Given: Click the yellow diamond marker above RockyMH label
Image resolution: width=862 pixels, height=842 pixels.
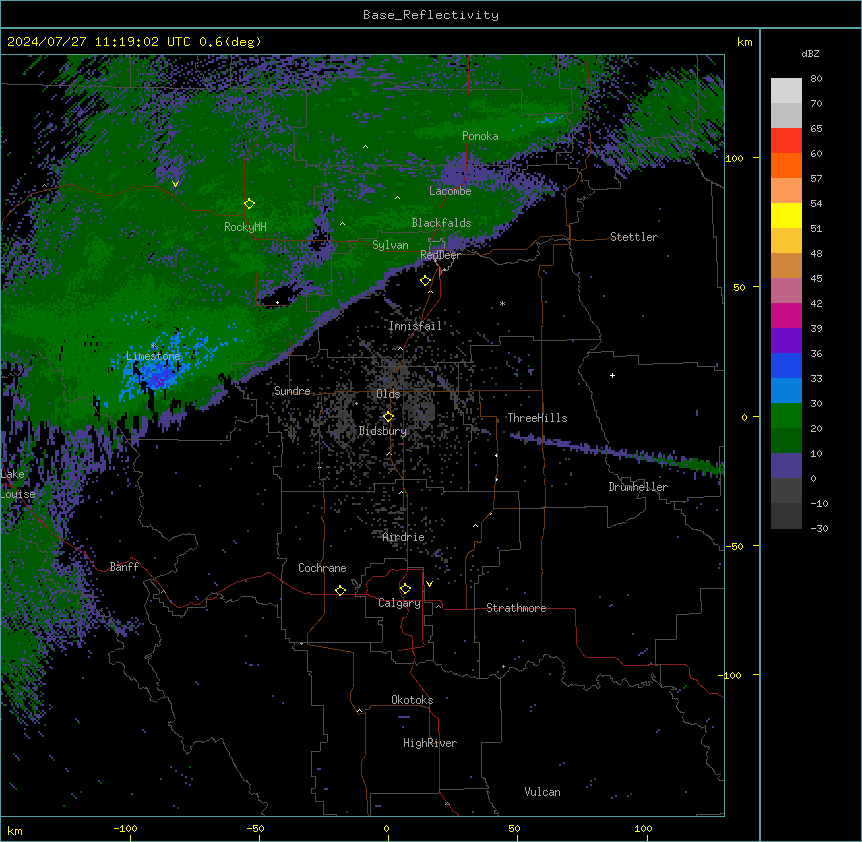Looking at the screenshot, I should (x=249, y=204).
